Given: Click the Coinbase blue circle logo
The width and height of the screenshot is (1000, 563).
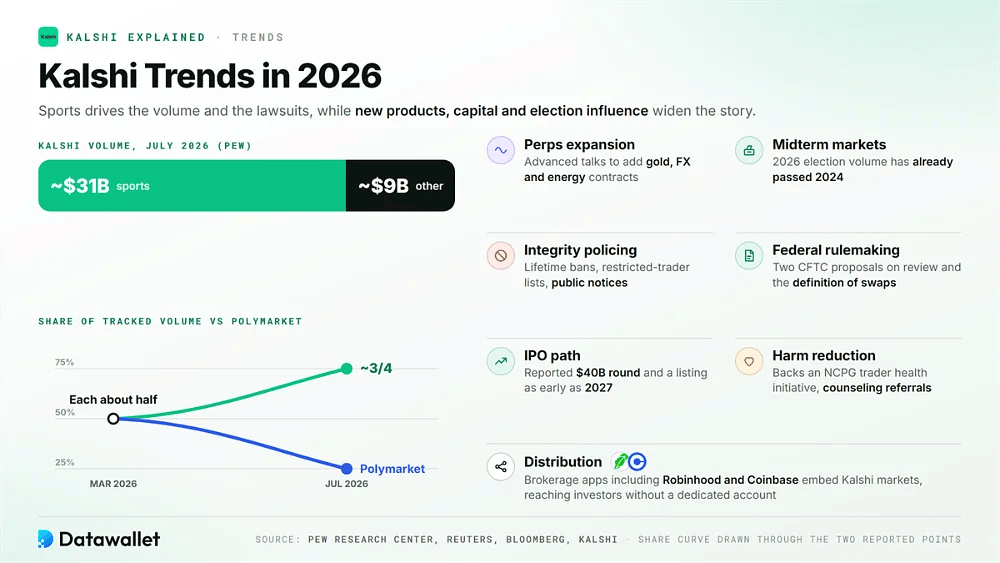Looking at the screenshot, I should [x=637, y=461].
